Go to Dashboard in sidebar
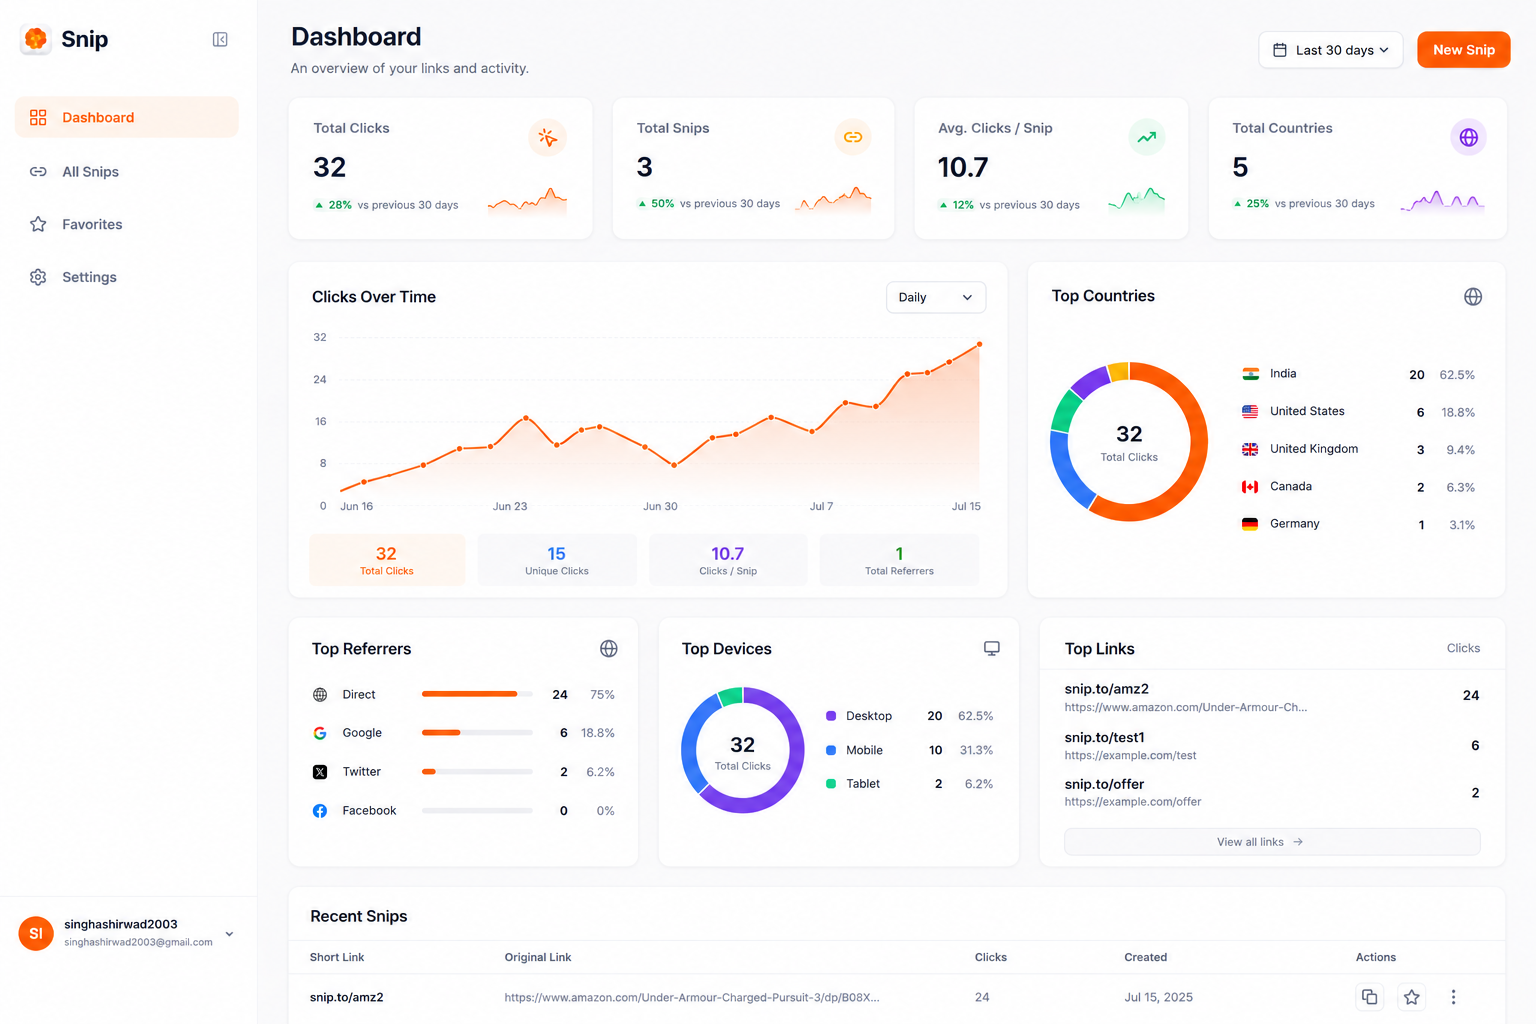Viewport: 1536px width, 1024px height. pos(127,117)
